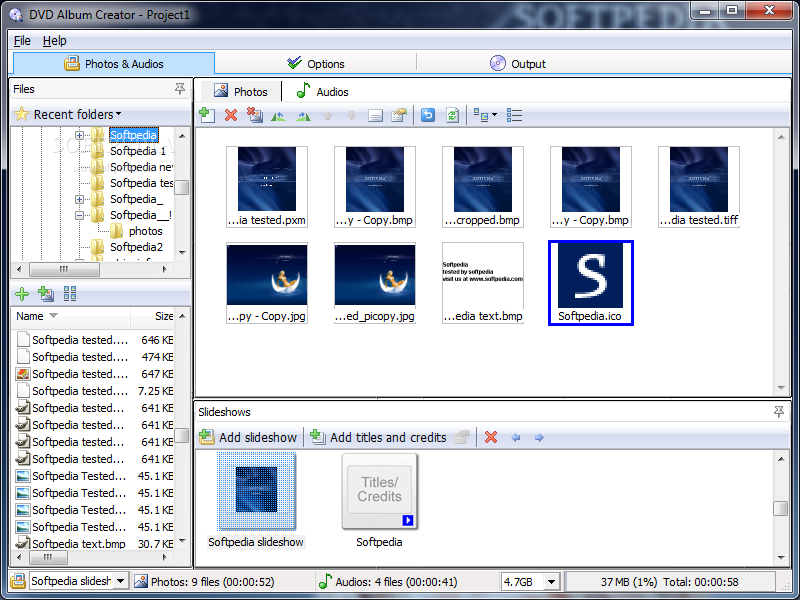
Task: Select the Softpedia text.bmp file row
Action: click(94, 544)
